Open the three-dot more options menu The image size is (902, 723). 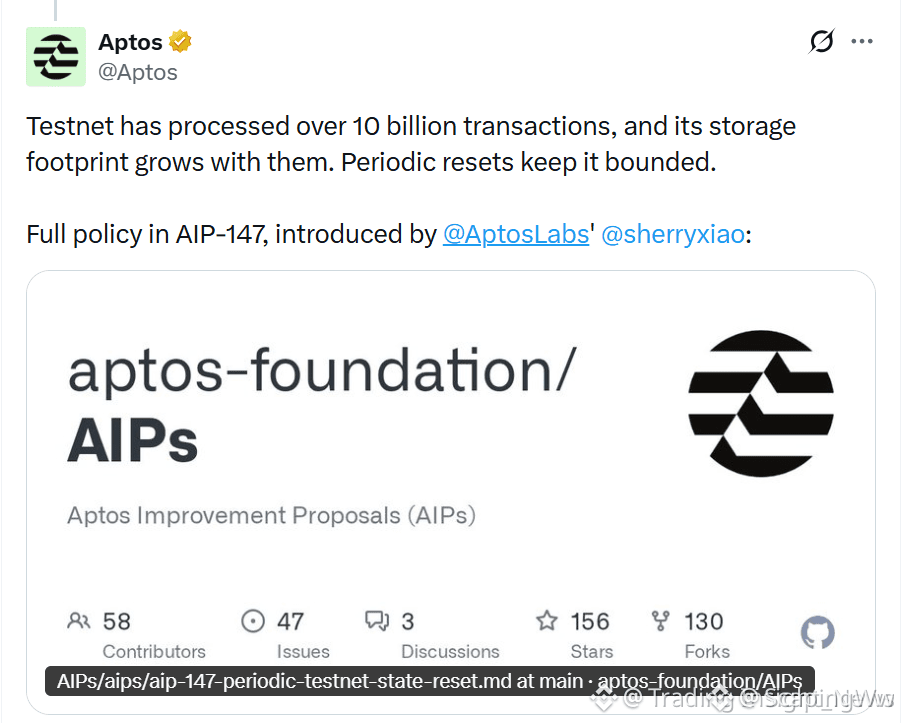coord(862,41)
